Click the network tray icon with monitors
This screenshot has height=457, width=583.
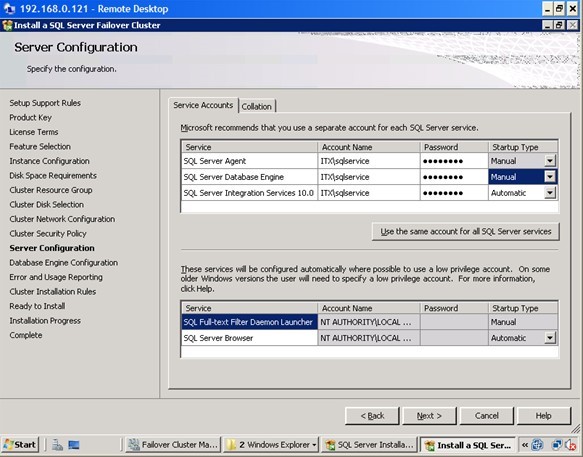tap(557, 445)
